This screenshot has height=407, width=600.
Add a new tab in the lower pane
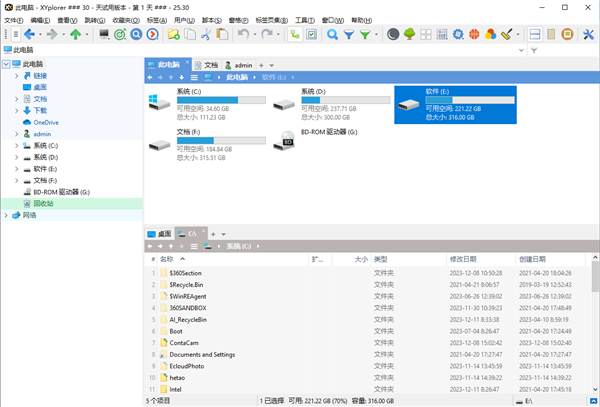click(213, 234)
